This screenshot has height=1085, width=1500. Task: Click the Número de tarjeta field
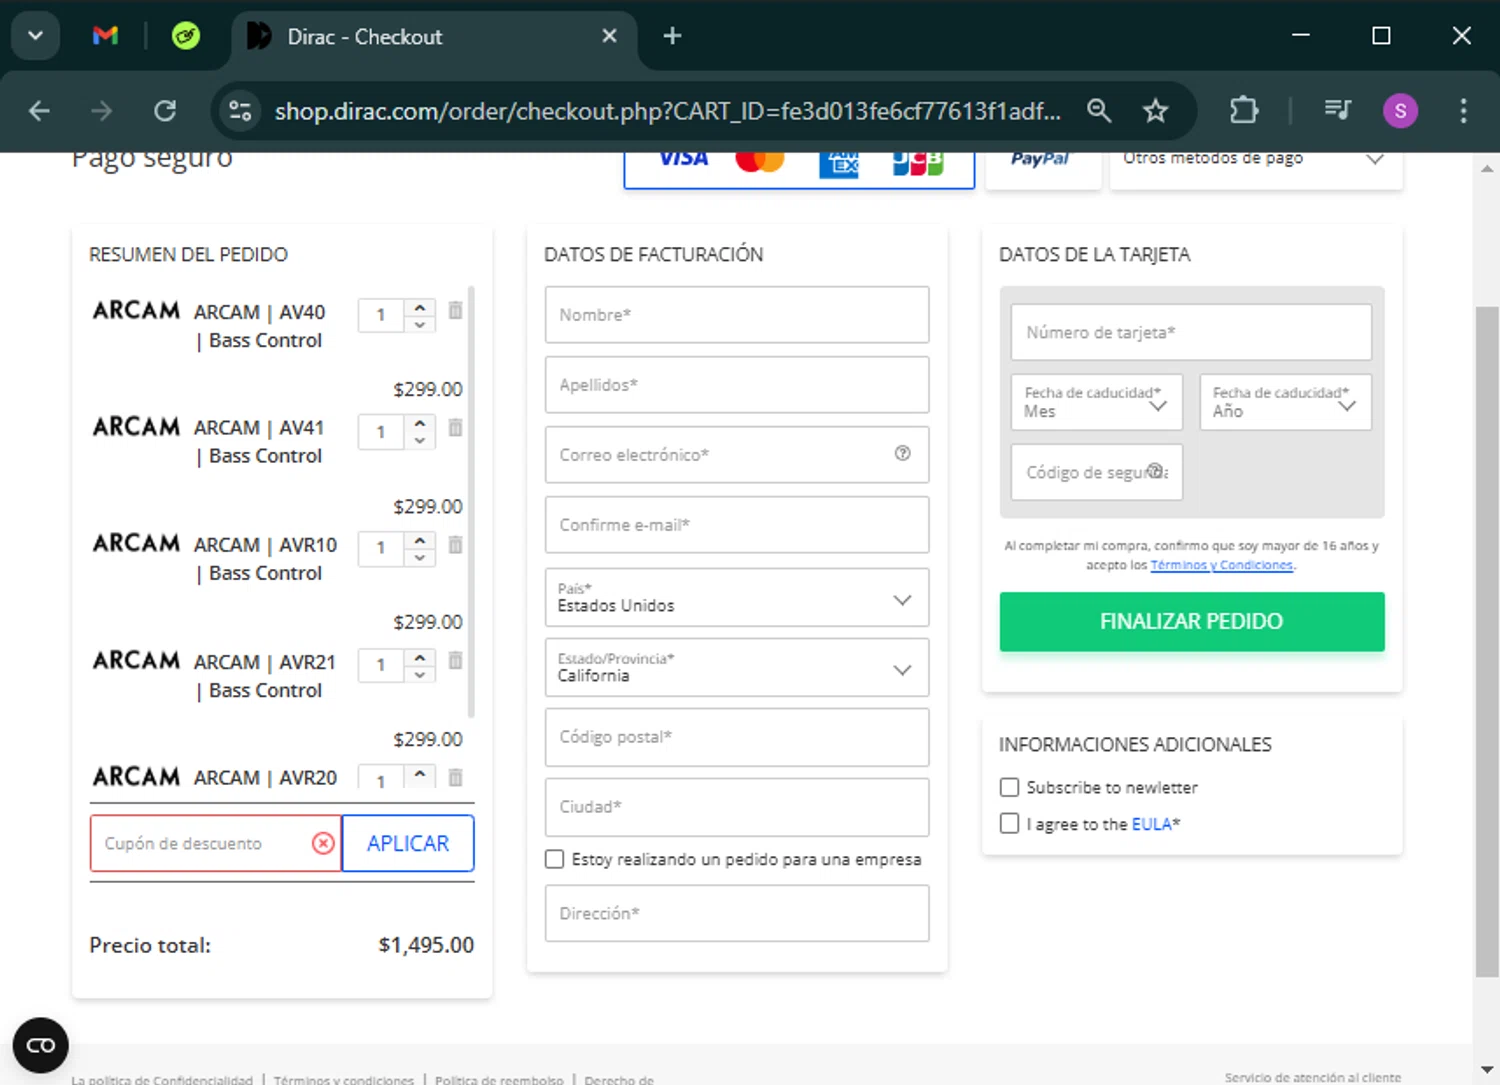1191,332
